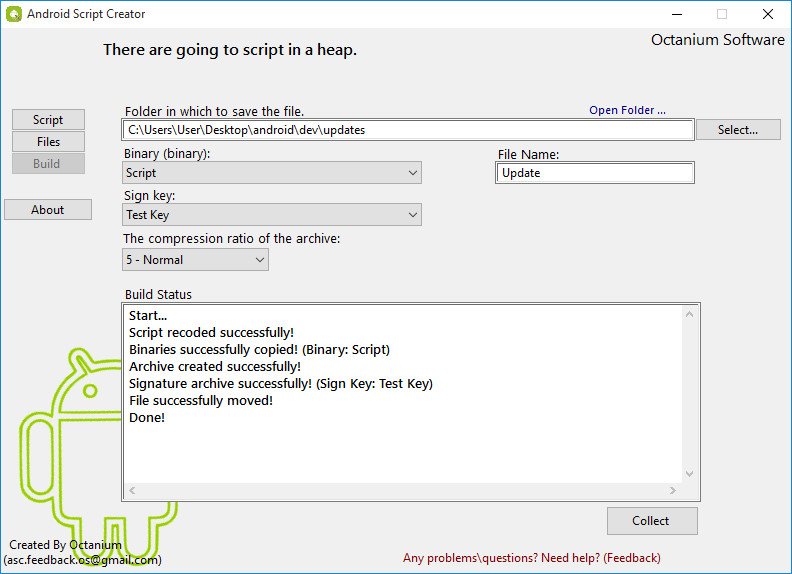Click the File Name input field
Image resolution: width=792 pixels, height=574 pixels.
(595, 173)
